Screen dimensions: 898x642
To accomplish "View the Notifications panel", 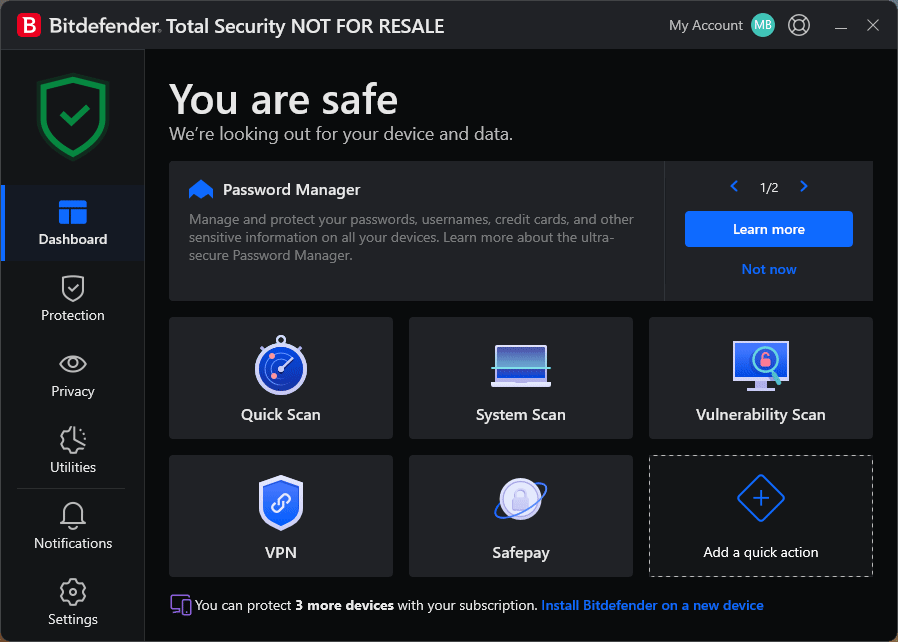I will pos(73,527).
